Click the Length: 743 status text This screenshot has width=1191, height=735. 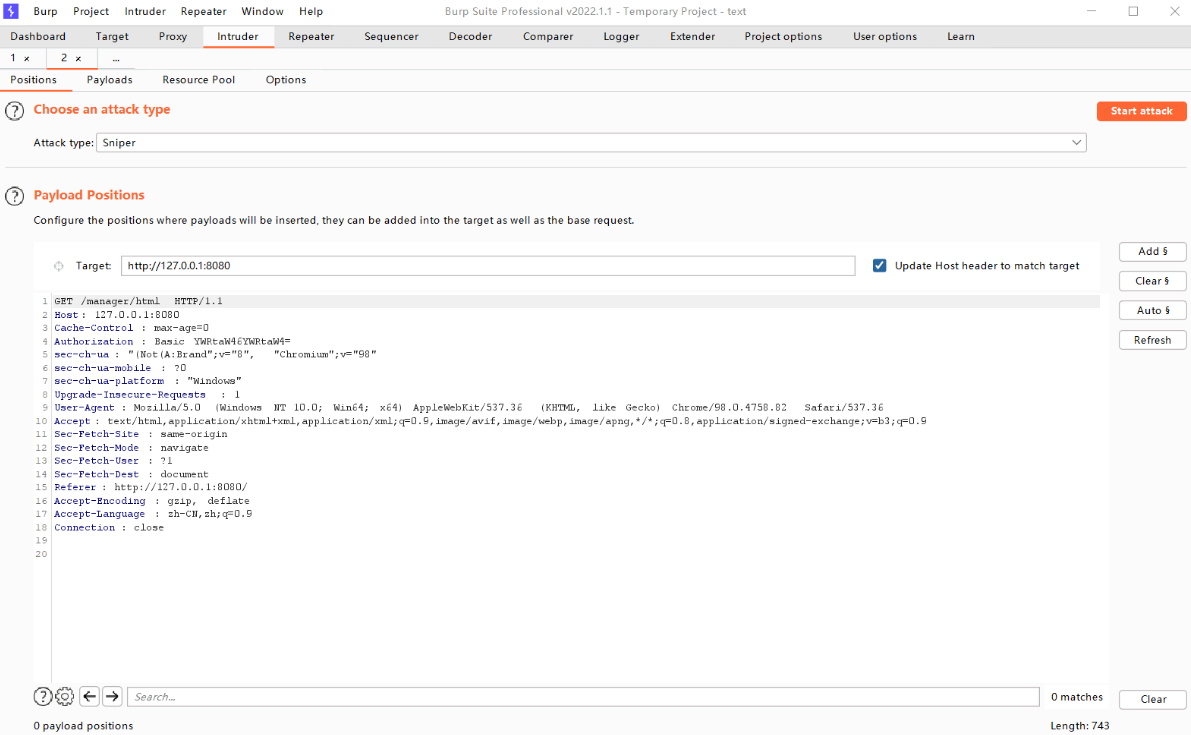tap(1079, 726)
